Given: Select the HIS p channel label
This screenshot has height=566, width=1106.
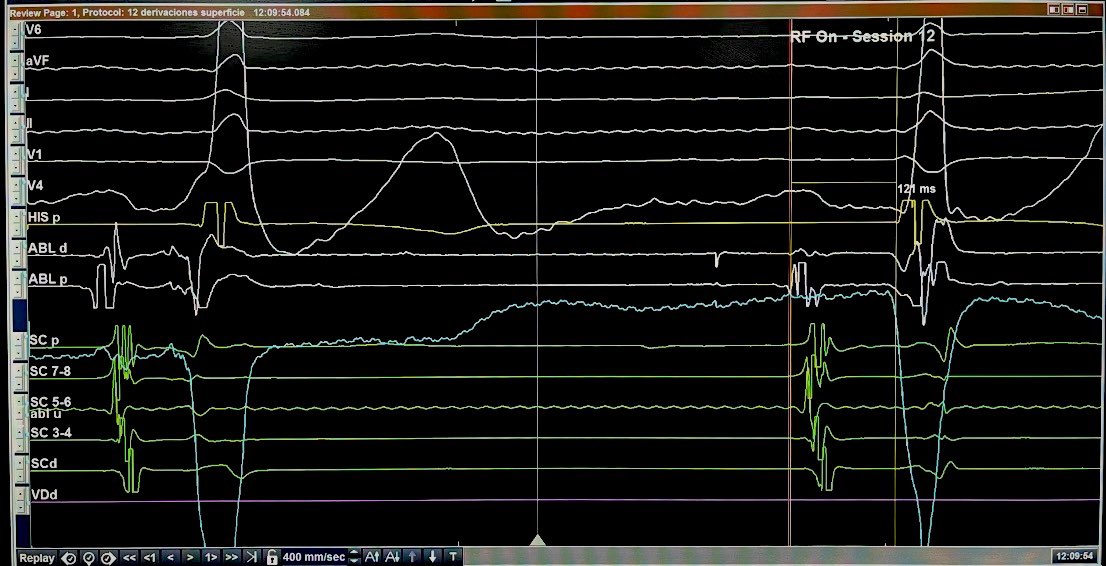Looking at the screenshot, I should 44,217.
